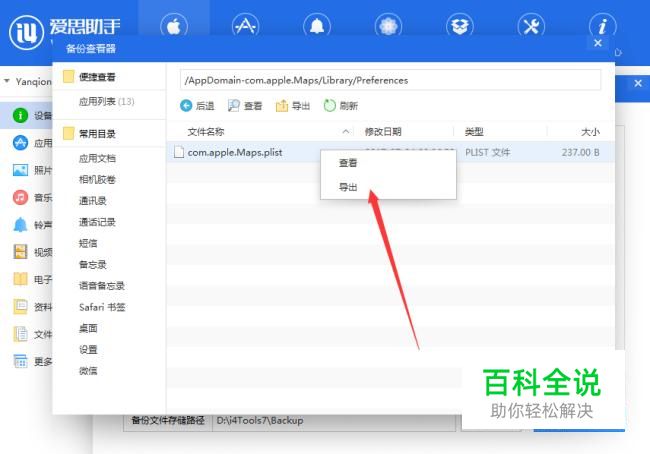Choose 导出 in the context menu
The image size is (650, 454).
coord(348,187)
